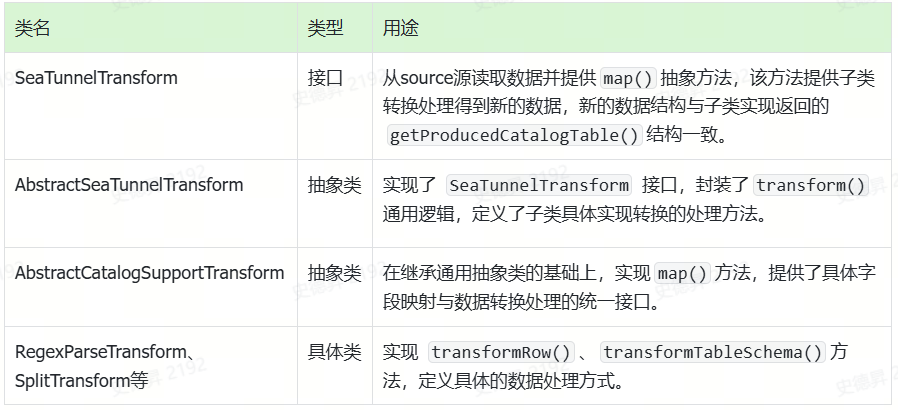The height and width of the screenshot is (410, 898).
Task: Select the SeaTunnelTransform class name cell
Action: pos(96,77)
